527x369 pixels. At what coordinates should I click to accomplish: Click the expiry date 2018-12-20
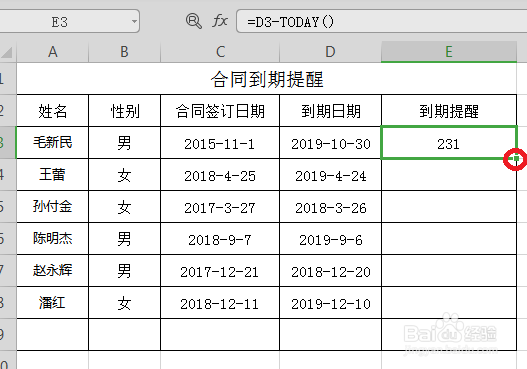coord(330,271)
